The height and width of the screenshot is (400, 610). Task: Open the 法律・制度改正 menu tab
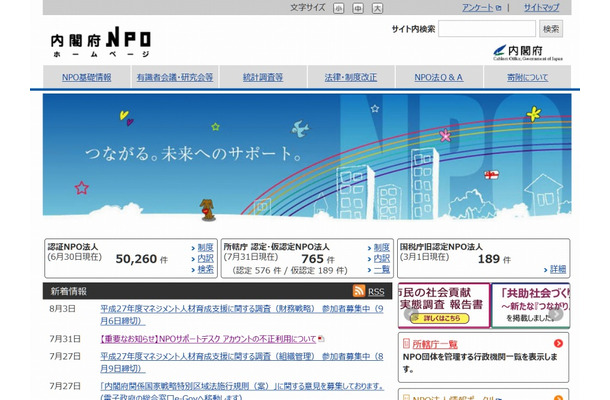pyautogui.click(x=351, y=77)
